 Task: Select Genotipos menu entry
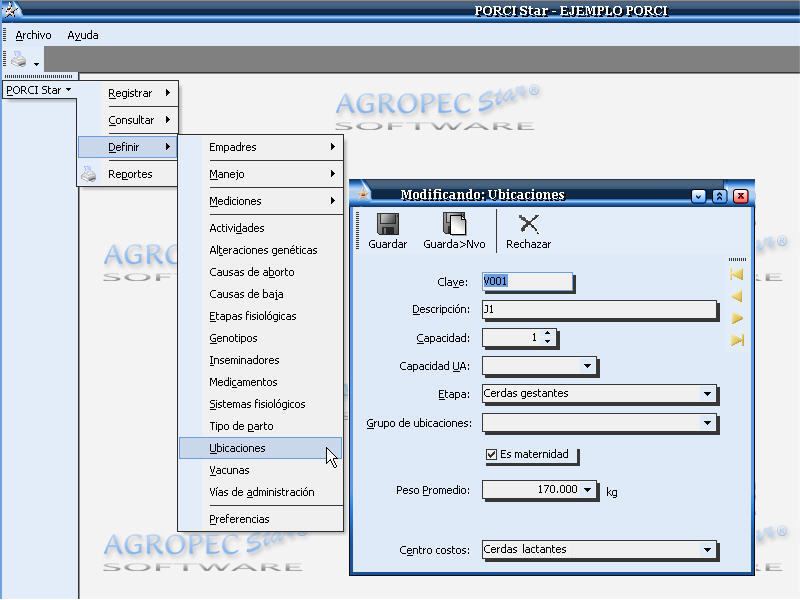tap(261, 338)
